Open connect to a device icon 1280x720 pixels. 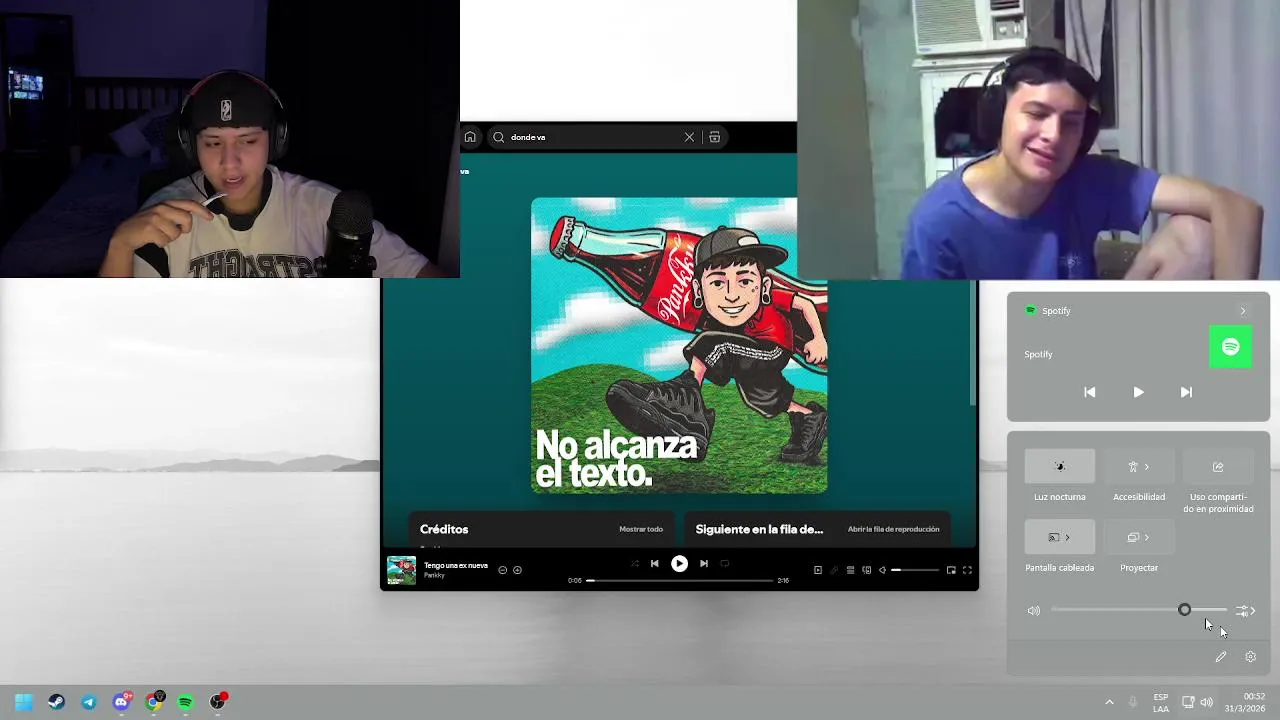click(866, 570)
